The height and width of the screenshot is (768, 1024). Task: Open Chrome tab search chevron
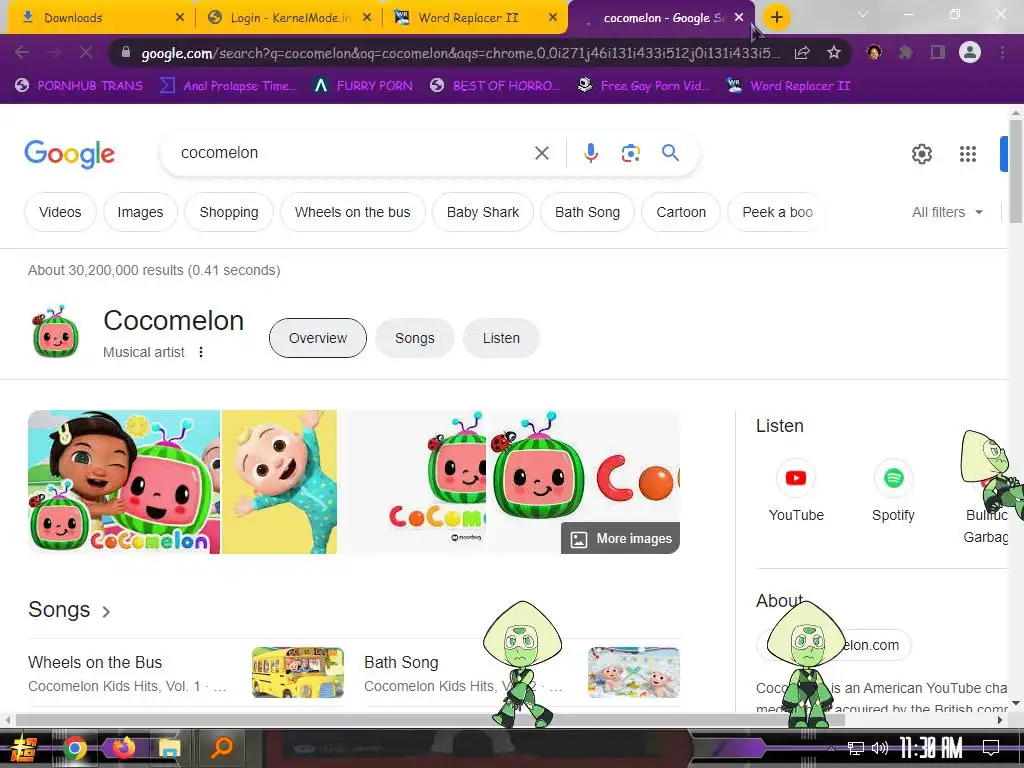[x=863, y=14]
